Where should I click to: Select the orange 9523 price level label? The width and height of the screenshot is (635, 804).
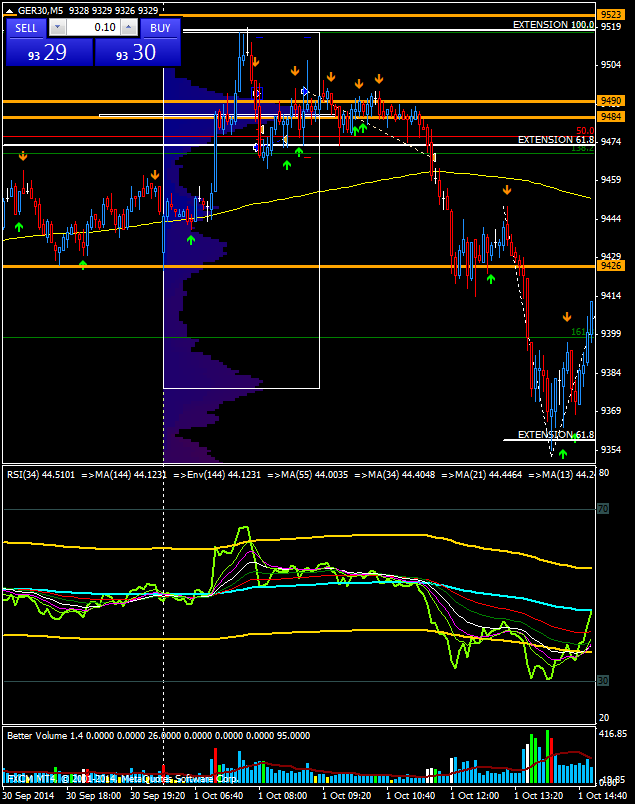[609, 14]
